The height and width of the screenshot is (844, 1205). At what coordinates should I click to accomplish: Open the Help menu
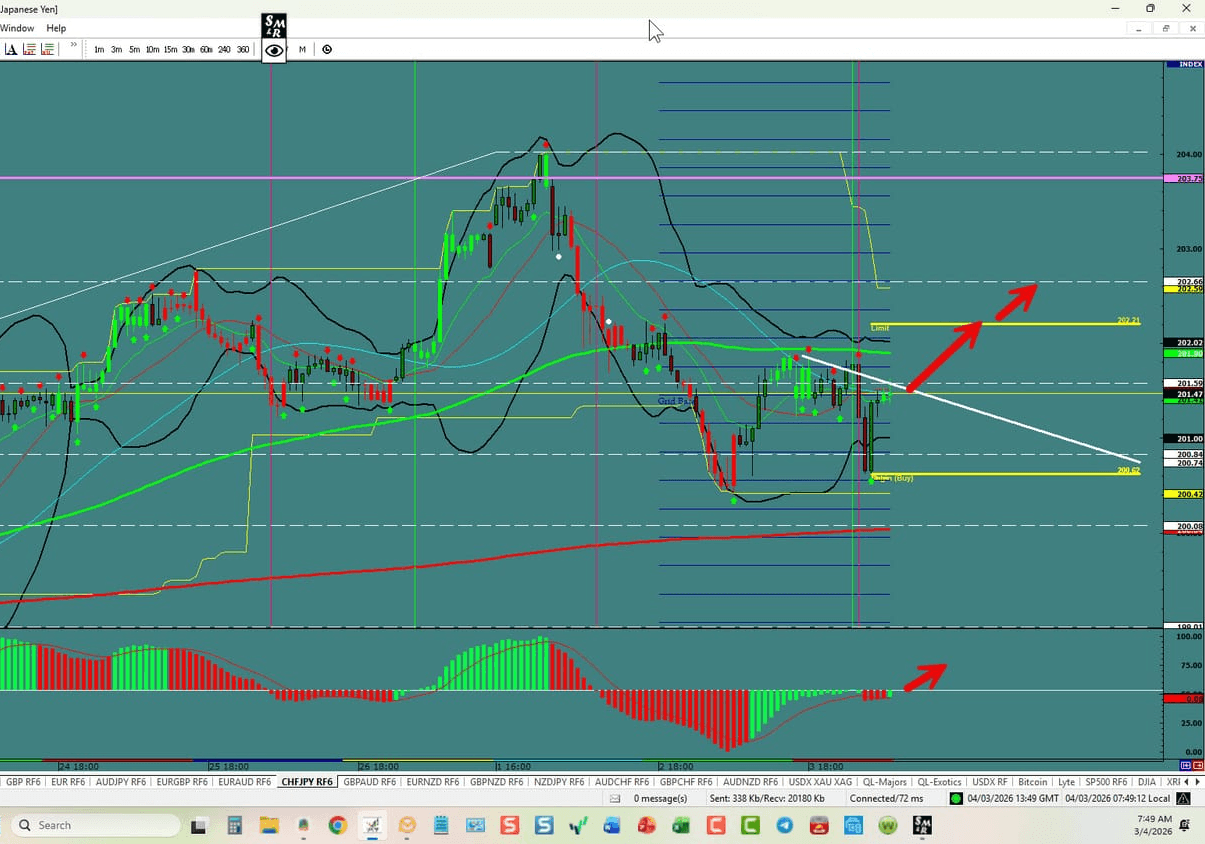point(56,28)
